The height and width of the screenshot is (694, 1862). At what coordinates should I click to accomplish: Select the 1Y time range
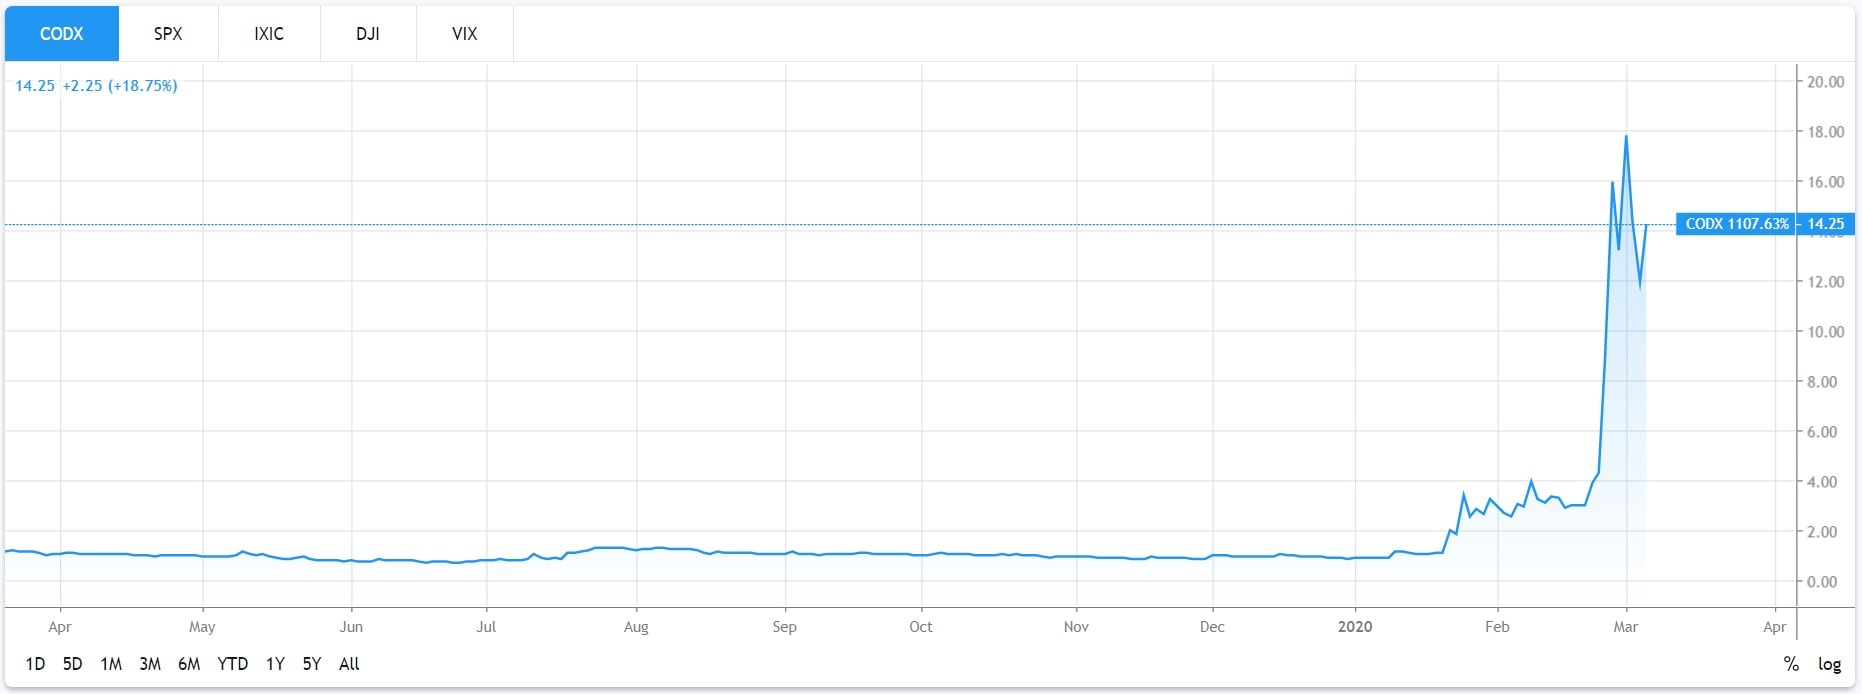[275, 664]
